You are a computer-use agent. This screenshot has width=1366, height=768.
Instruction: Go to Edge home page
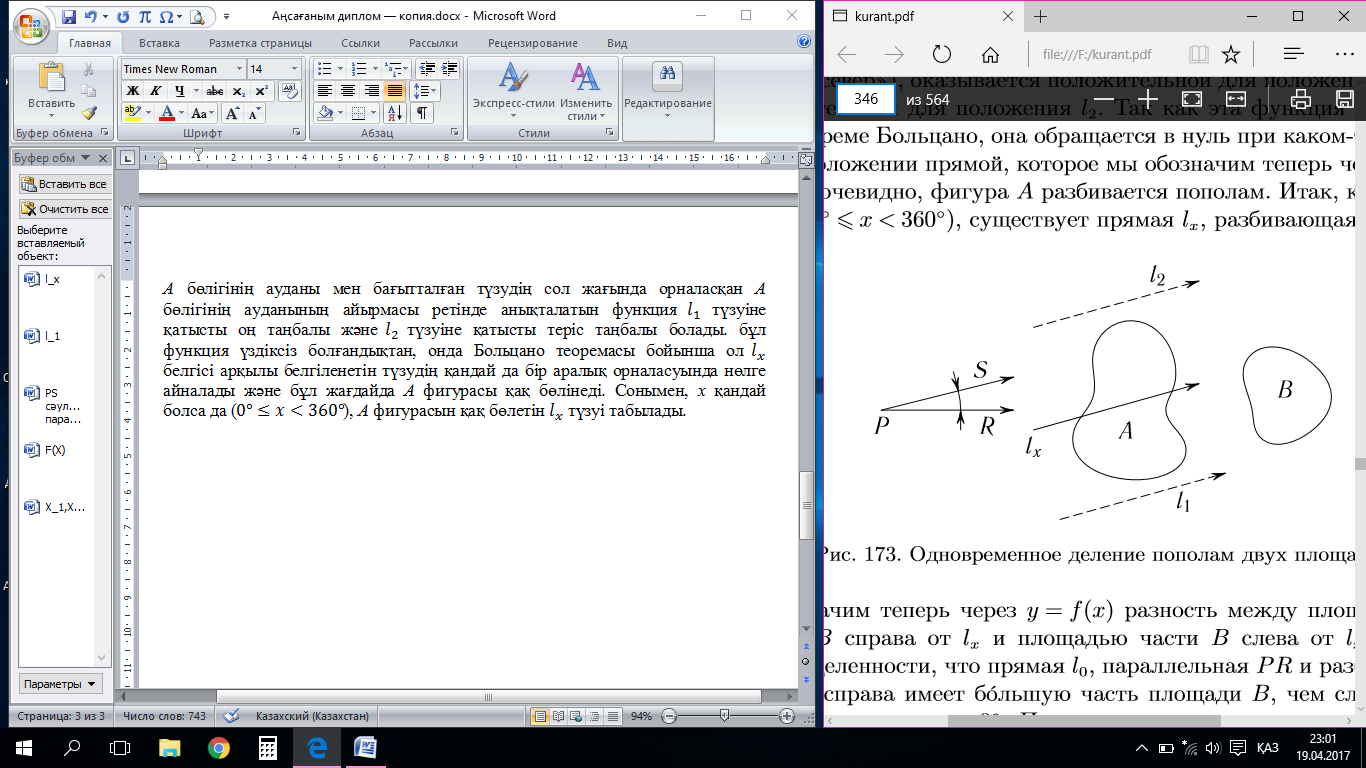tap(990, 54)
